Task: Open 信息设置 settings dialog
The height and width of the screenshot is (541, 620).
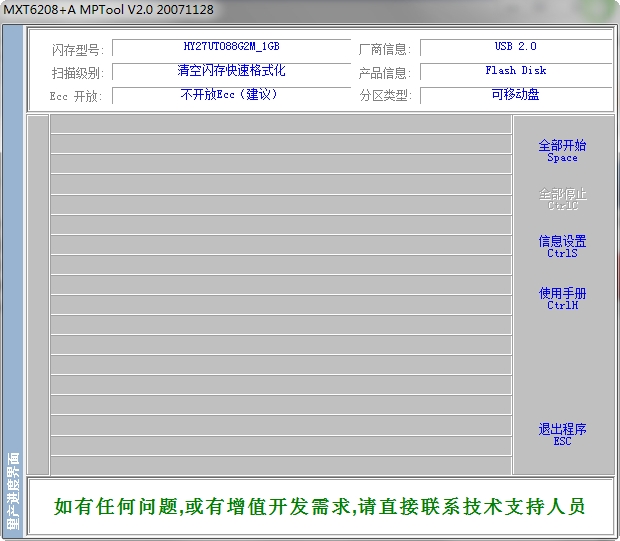Action: 562,246
